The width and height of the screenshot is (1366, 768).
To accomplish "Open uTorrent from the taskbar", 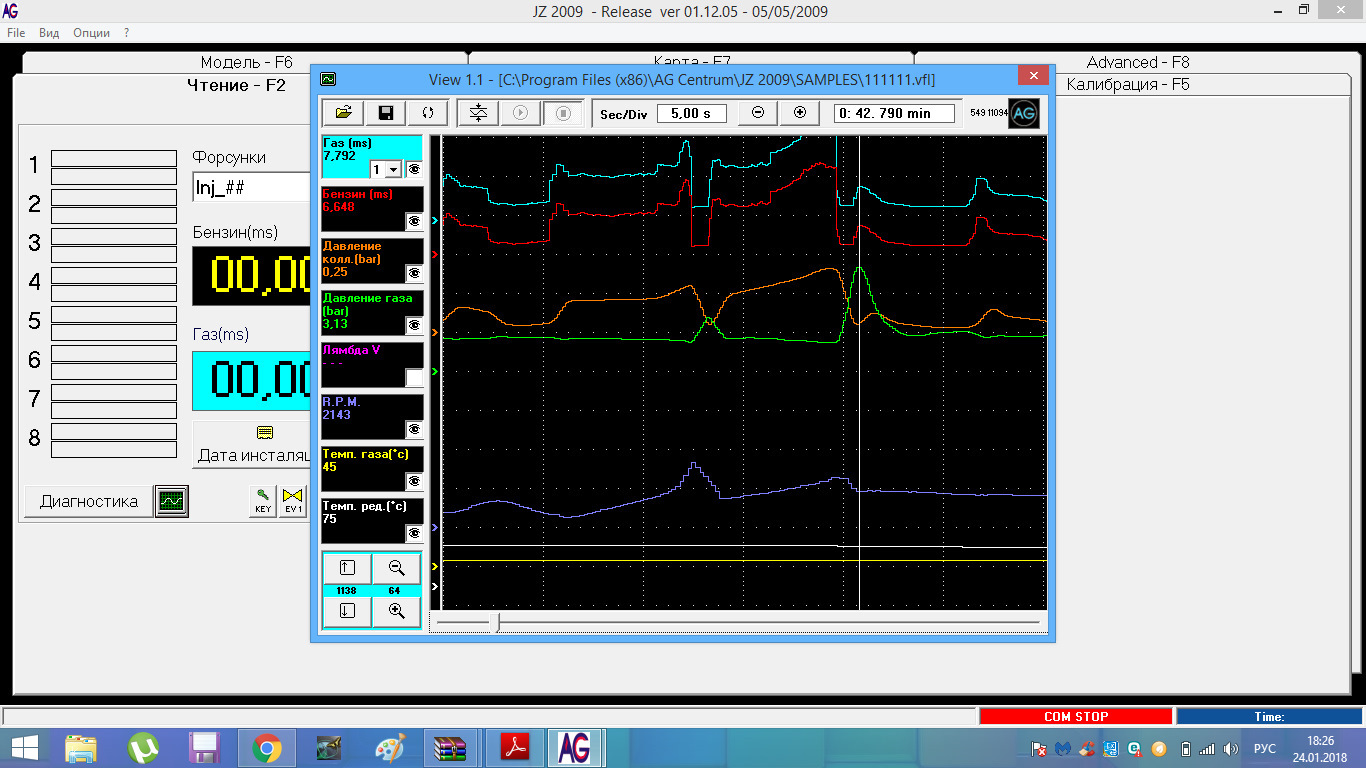I will 144,748.
